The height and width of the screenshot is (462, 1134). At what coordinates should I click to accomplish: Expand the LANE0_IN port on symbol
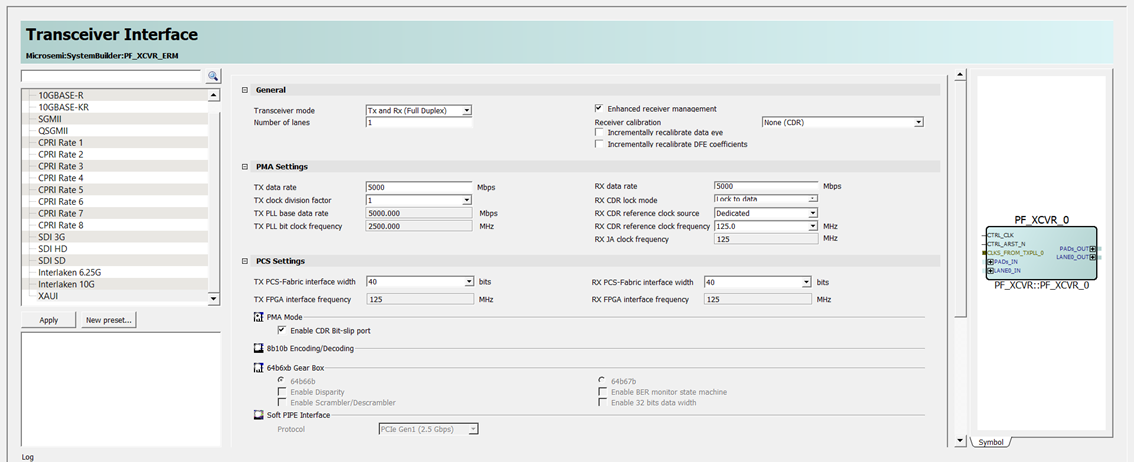[x=990, y=271]
